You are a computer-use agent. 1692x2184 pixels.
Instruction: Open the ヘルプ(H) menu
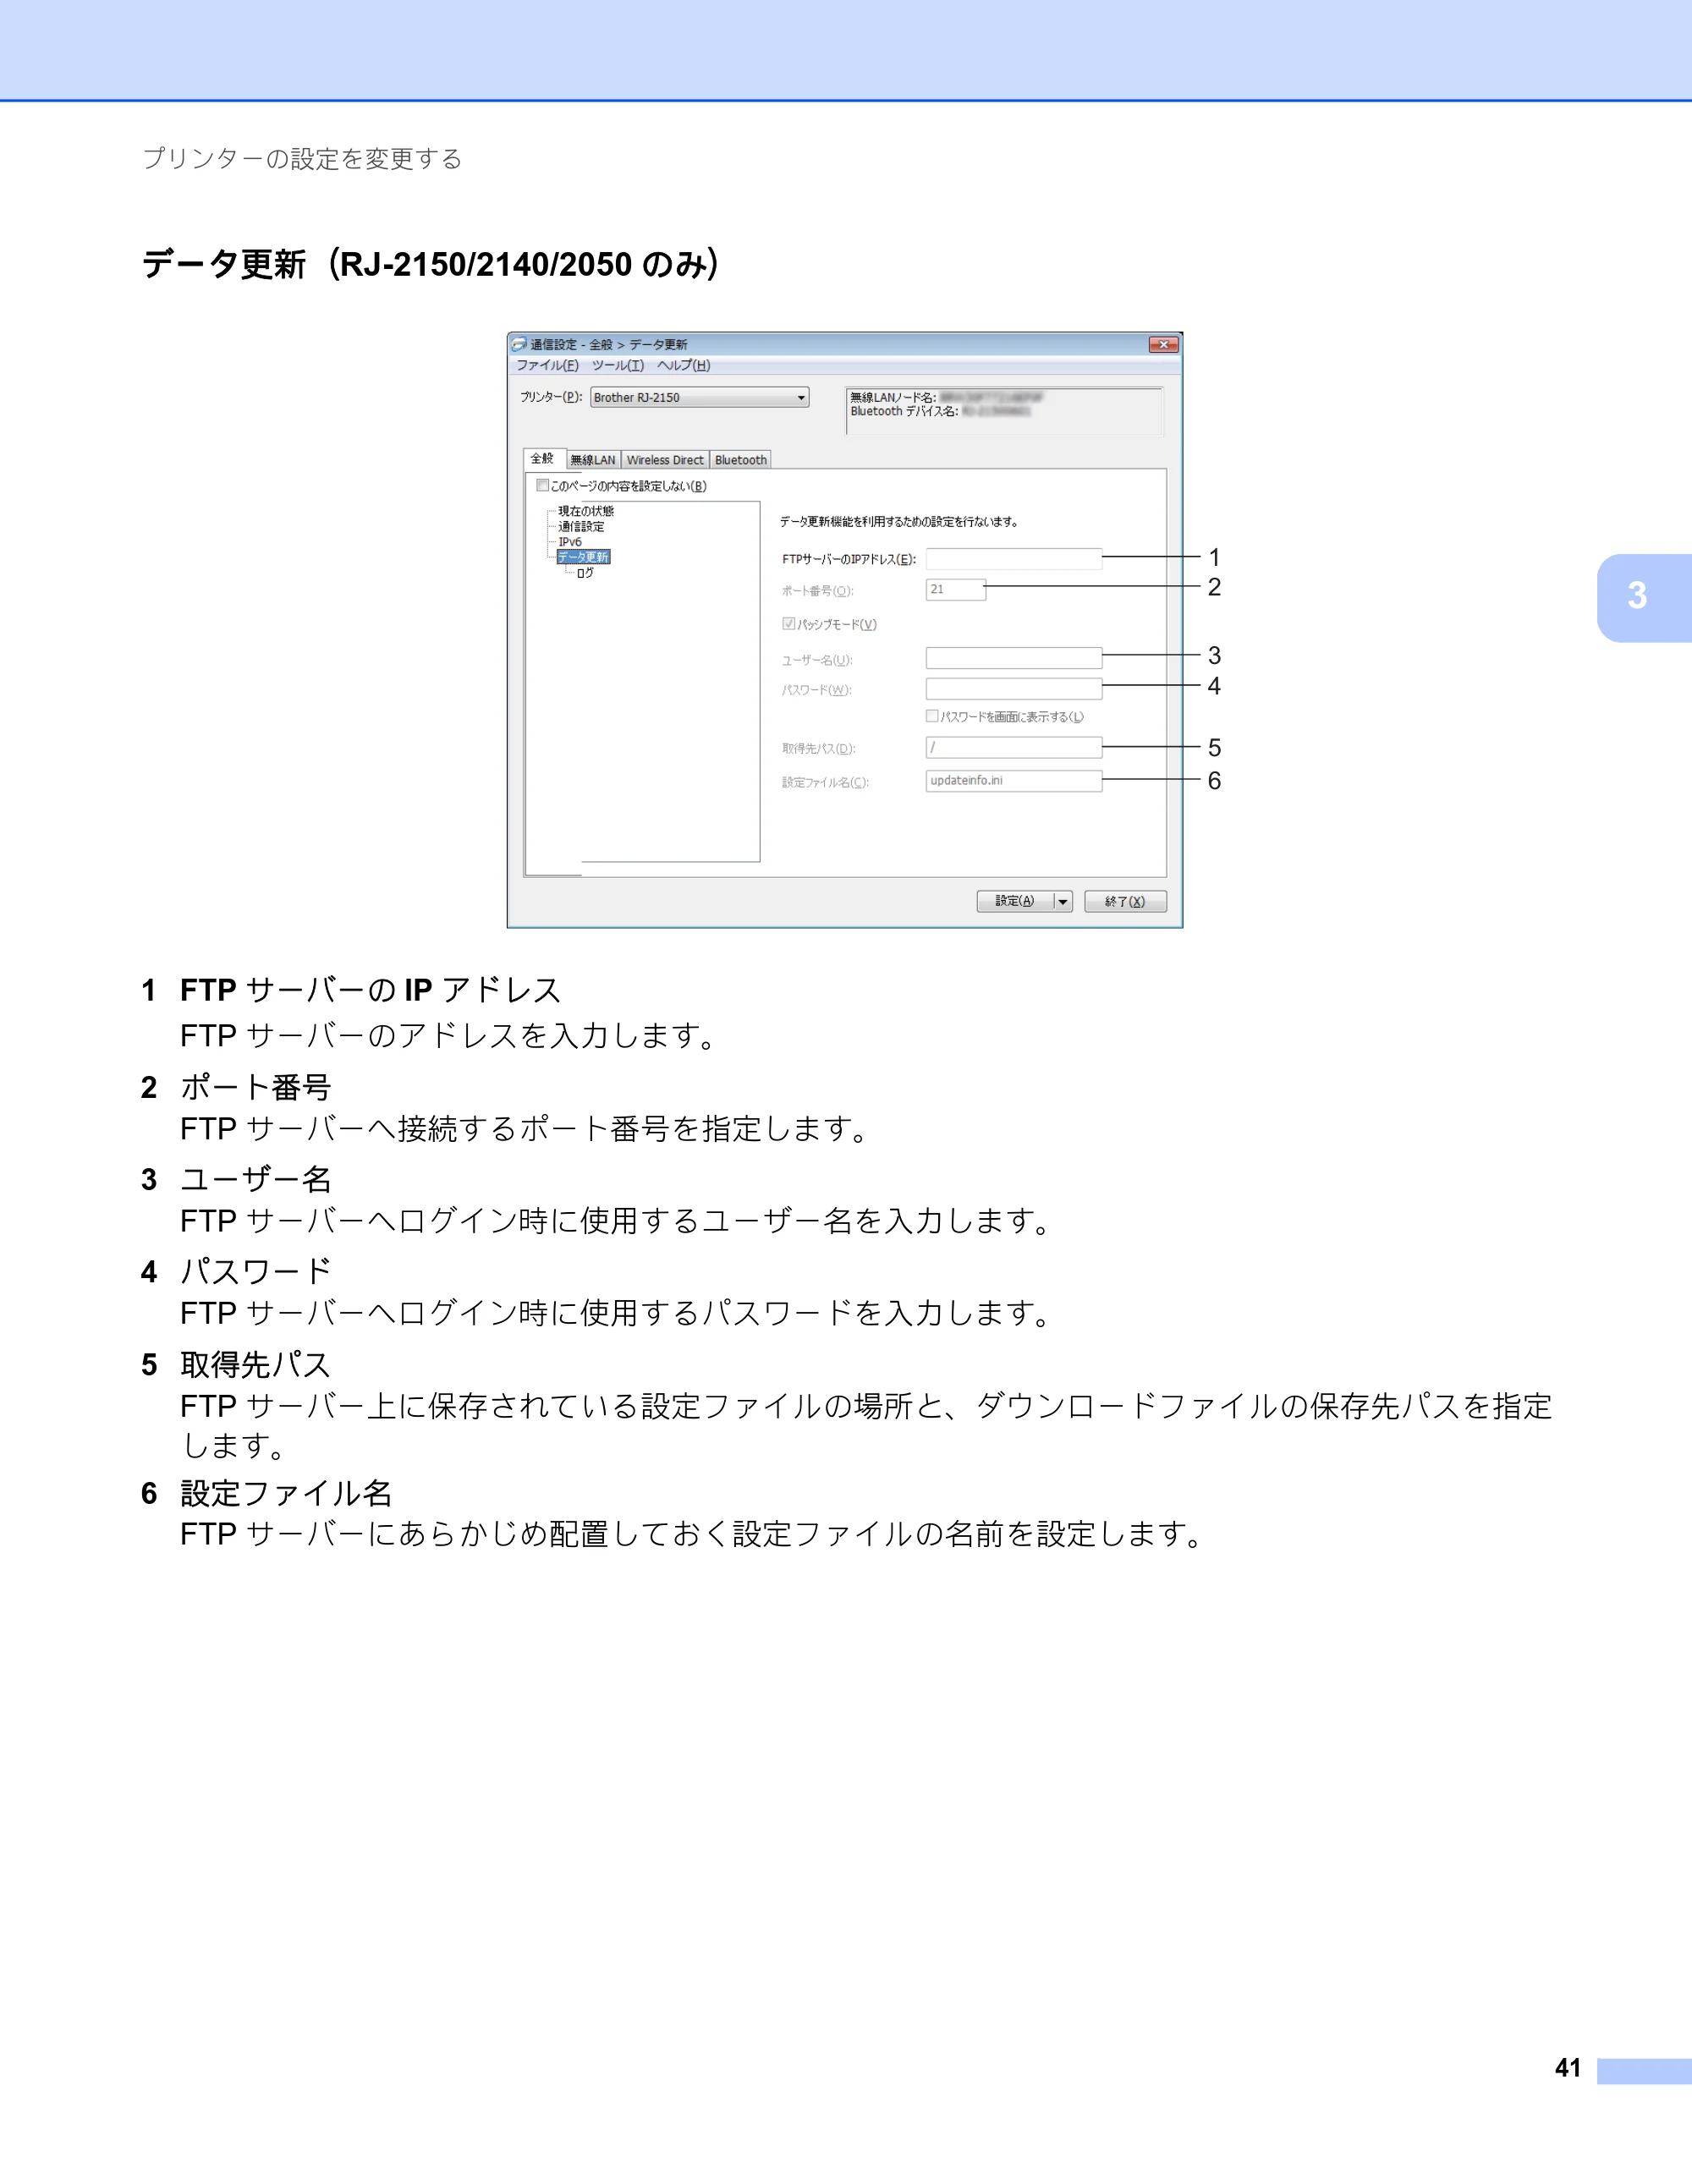pos(683,365)
